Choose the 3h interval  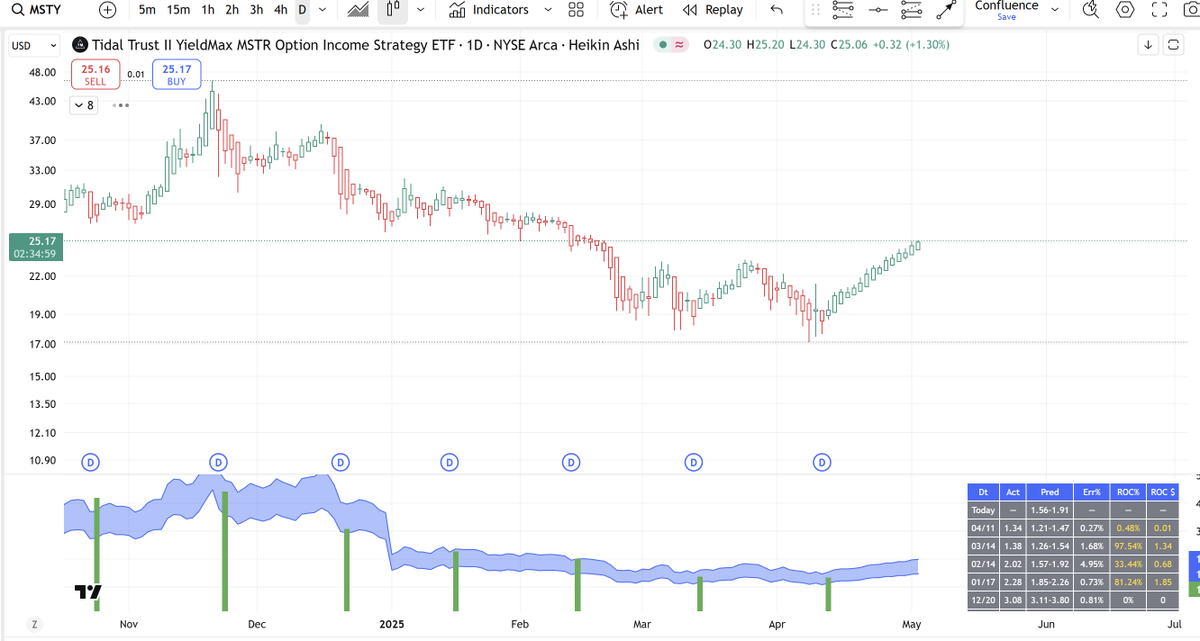[256, 10]
